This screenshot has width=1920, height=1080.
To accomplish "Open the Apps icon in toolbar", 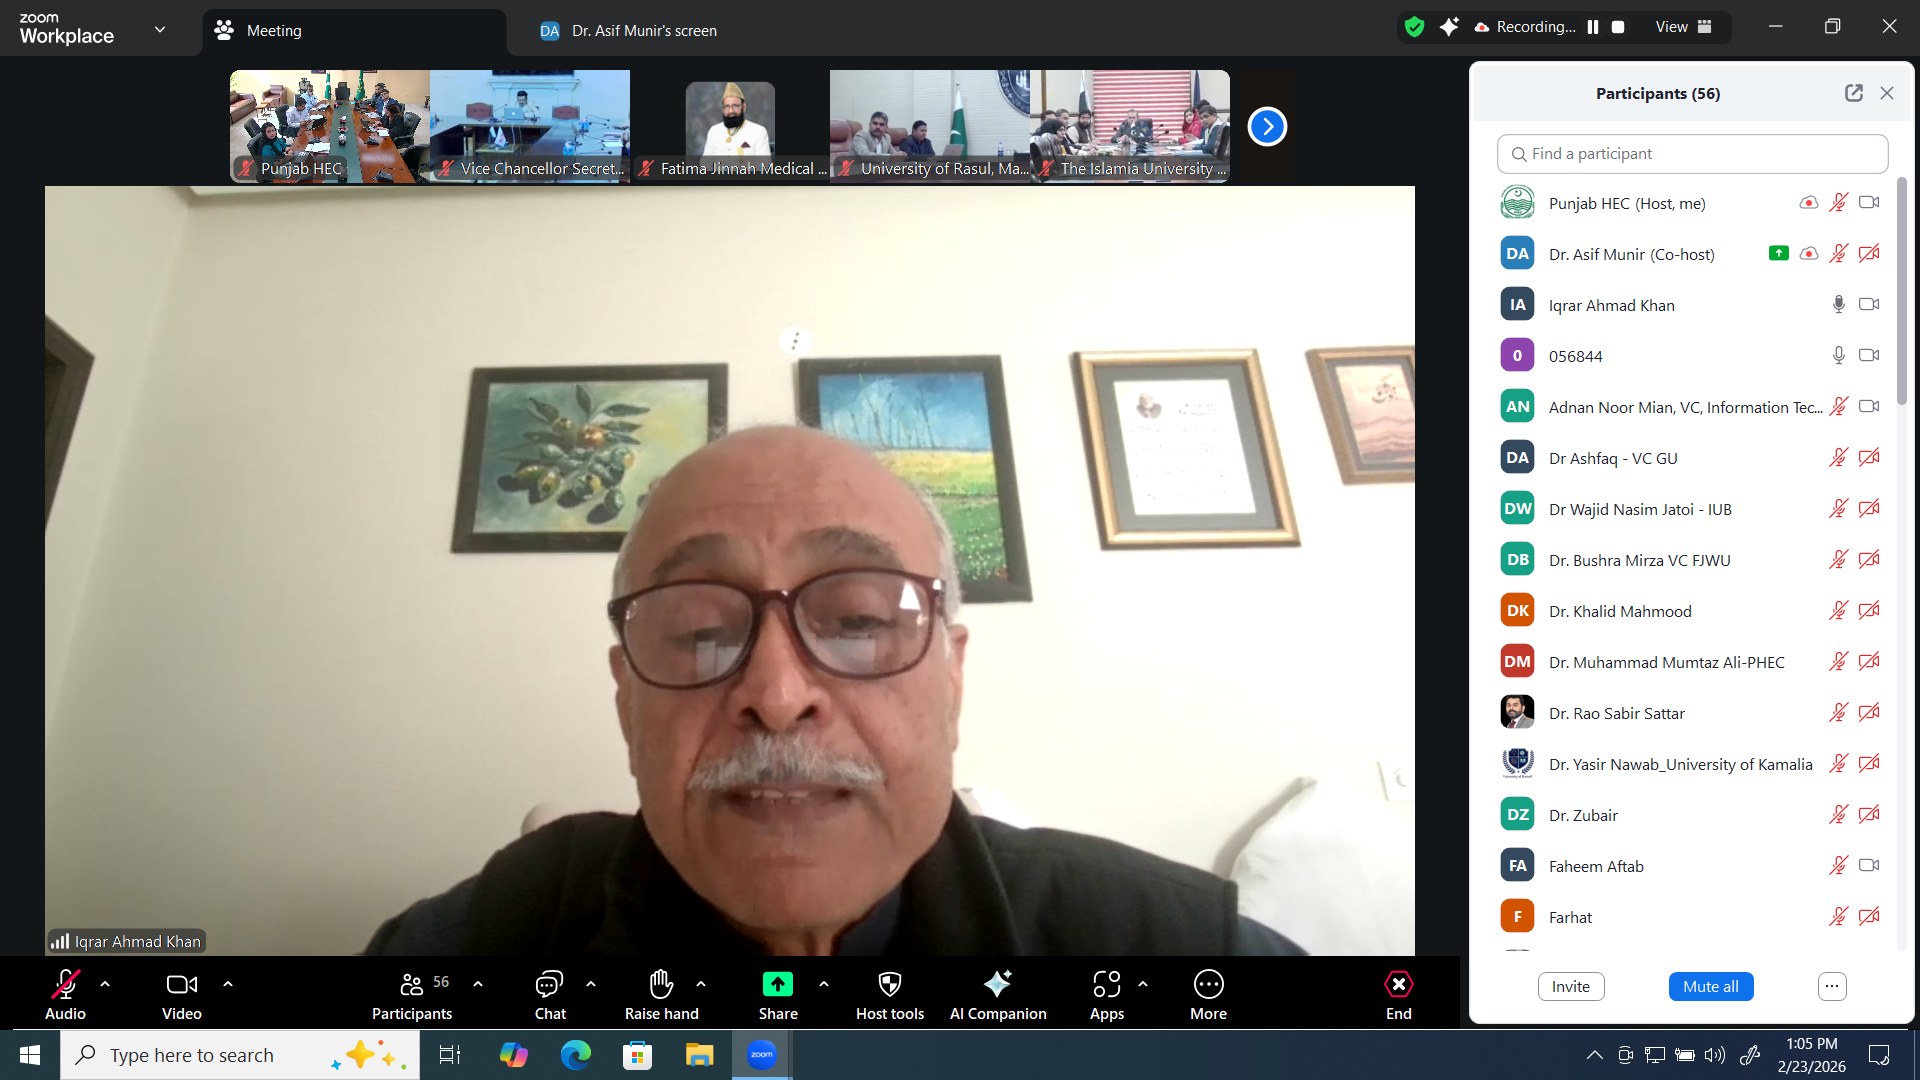I will tap(1106, 985).
